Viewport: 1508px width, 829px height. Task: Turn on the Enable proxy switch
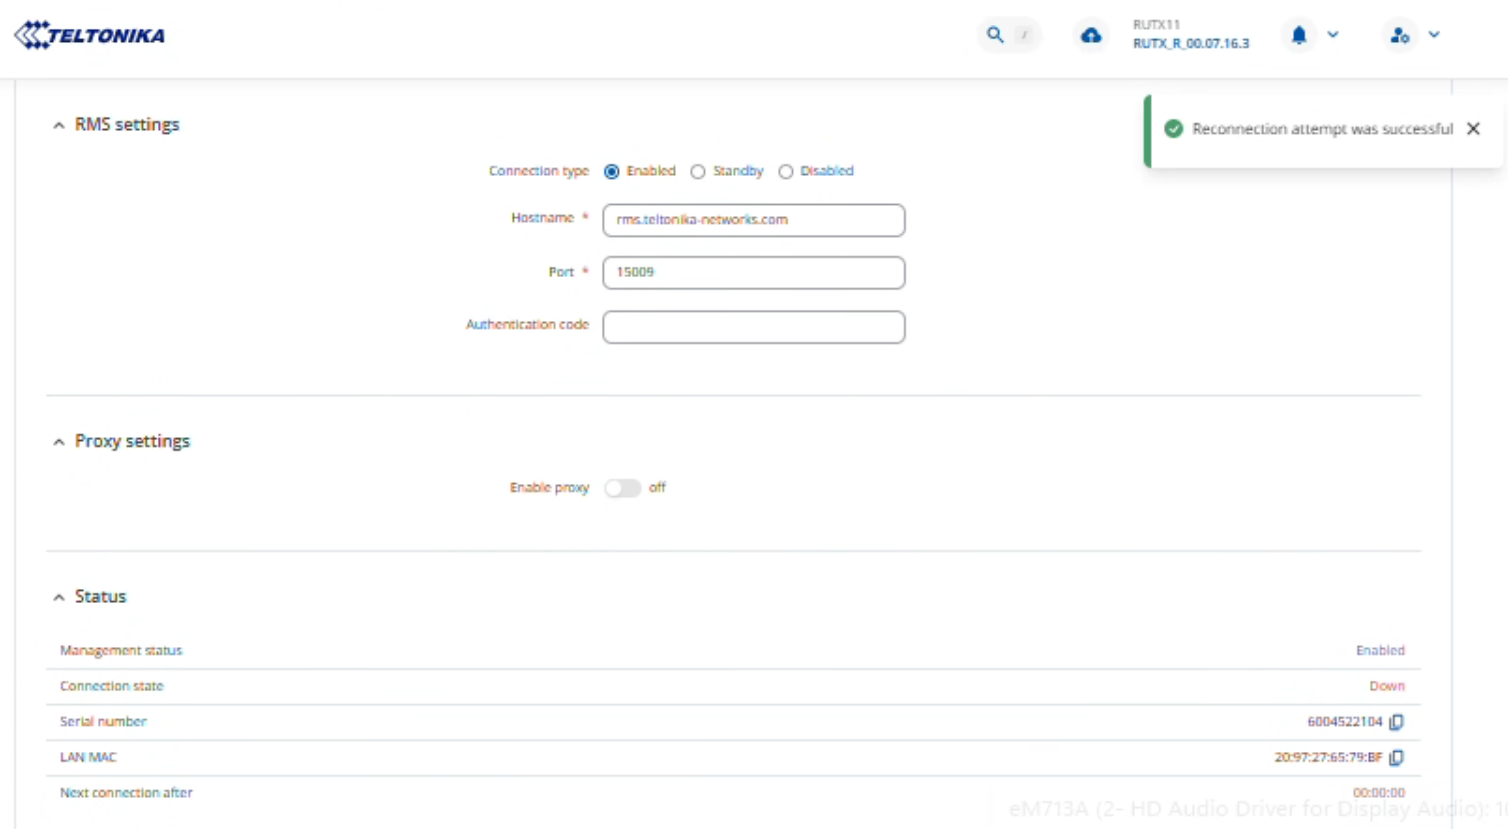(622, 488)
